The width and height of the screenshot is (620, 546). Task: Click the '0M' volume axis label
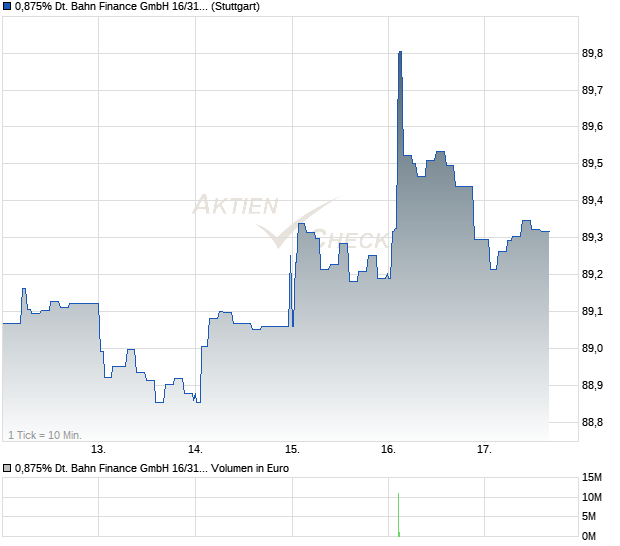tap(589, 536)
